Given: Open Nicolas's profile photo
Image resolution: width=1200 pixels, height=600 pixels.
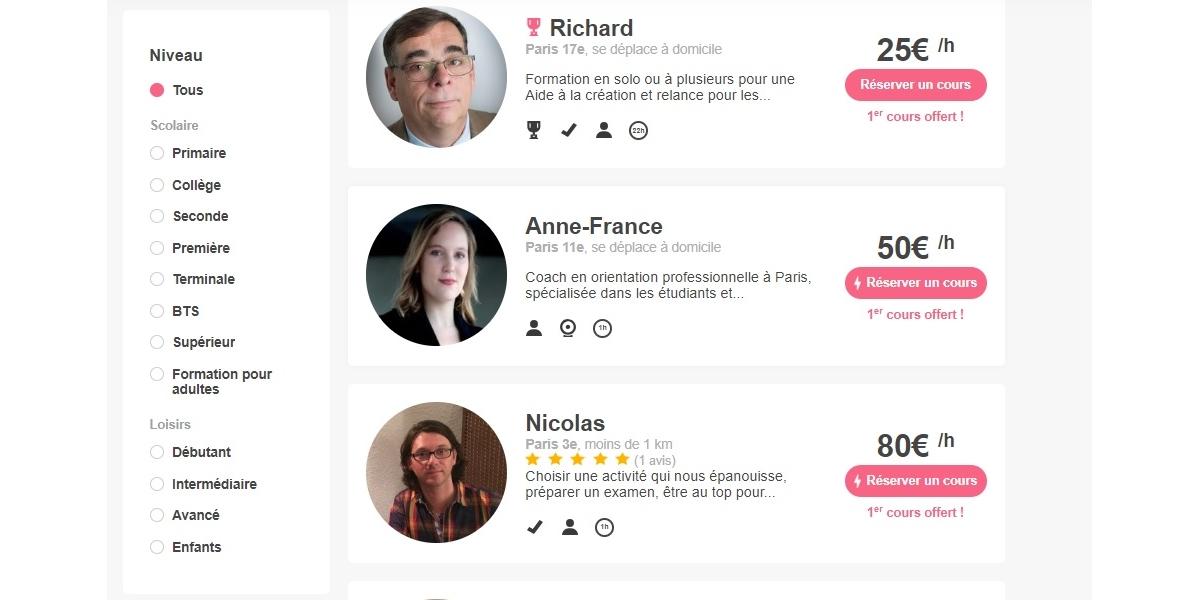Looking at the screenshot, I should click(436, 472).
